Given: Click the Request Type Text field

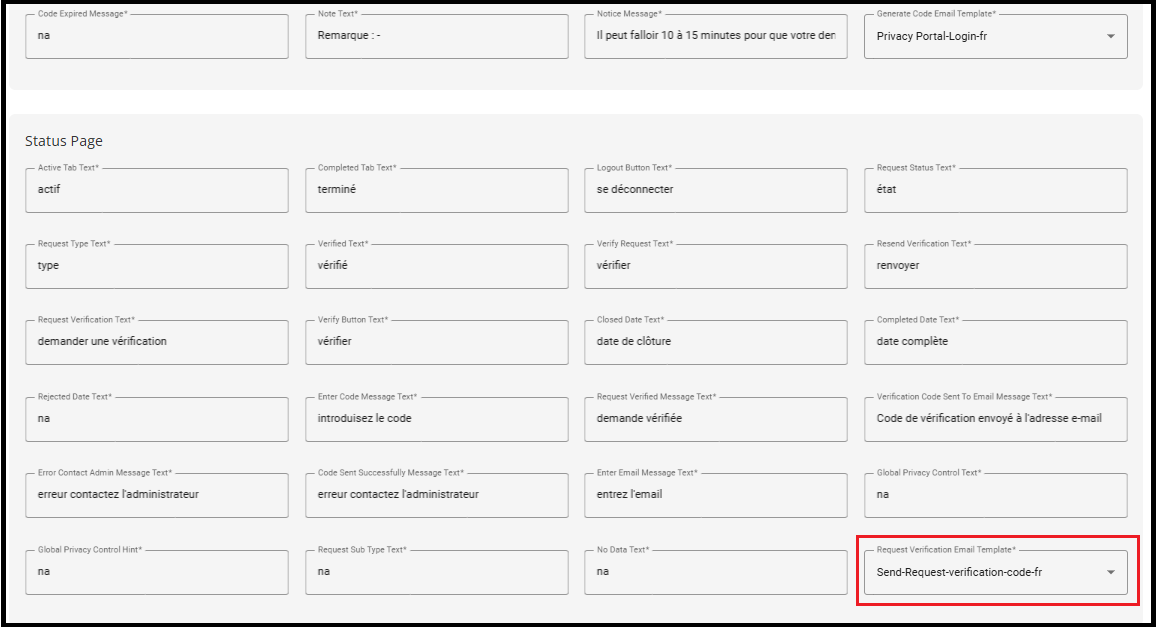Looking at the screenshot, I should click(157, 266).
